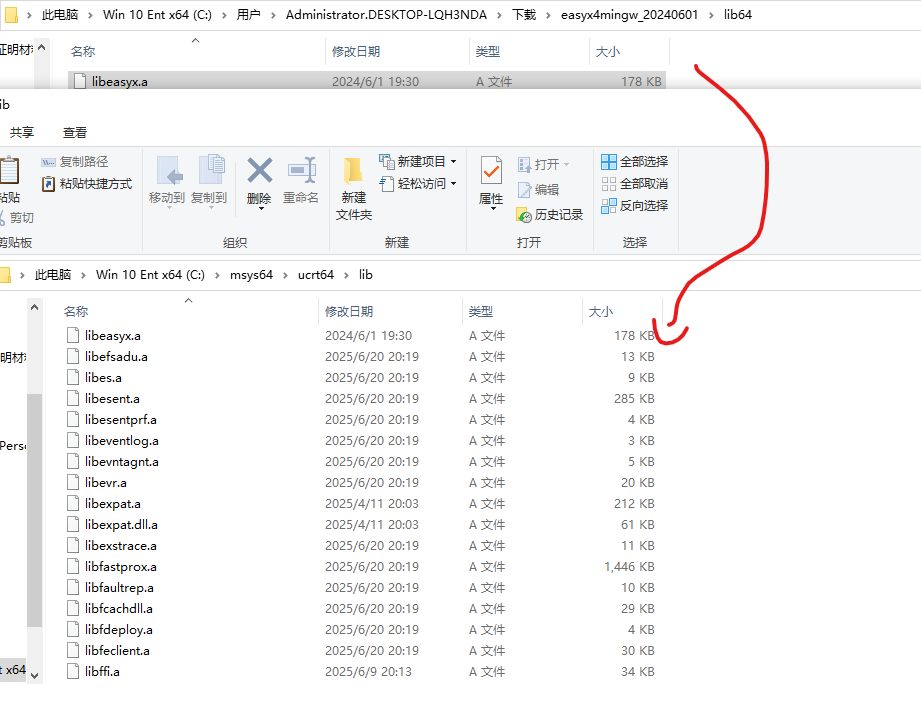This screenshot has width=921, height=704.
Task: Click Win 10 Ent x64 (C:) in lib window path
Action: [x=150, y=275]
